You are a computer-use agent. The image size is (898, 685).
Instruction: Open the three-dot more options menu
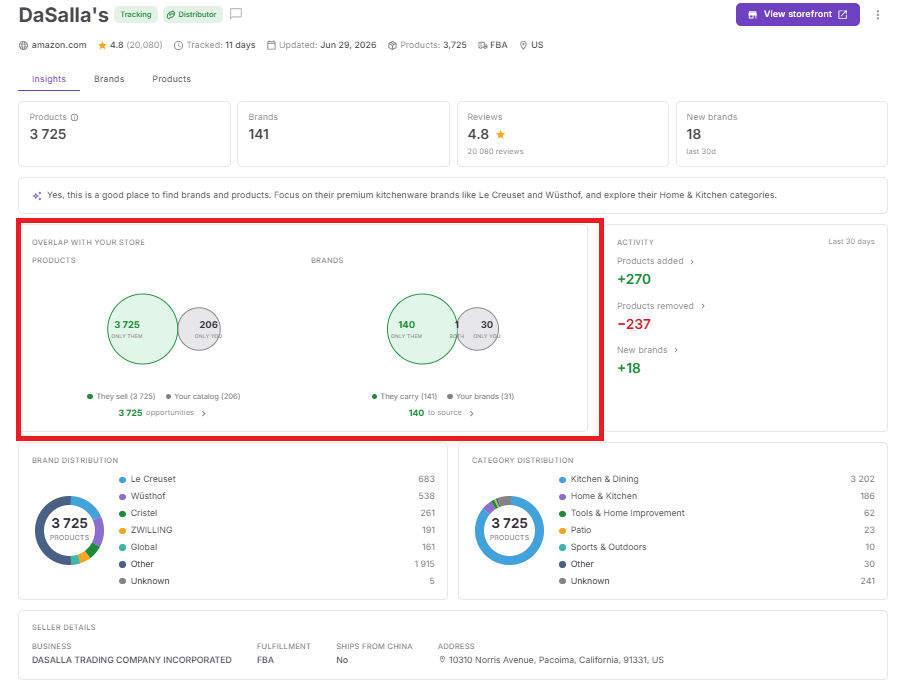(877, 15)
